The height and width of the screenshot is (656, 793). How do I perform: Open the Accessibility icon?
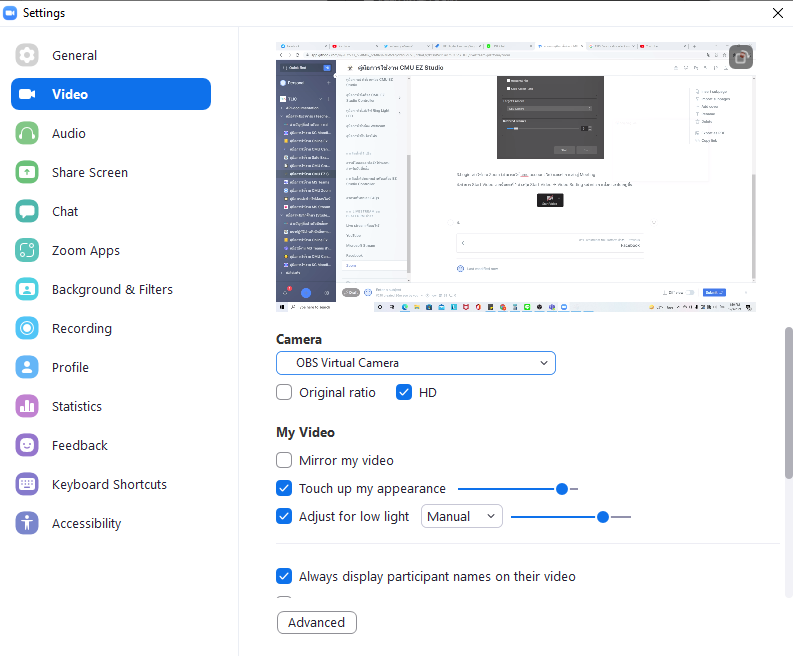click(27, 523)
